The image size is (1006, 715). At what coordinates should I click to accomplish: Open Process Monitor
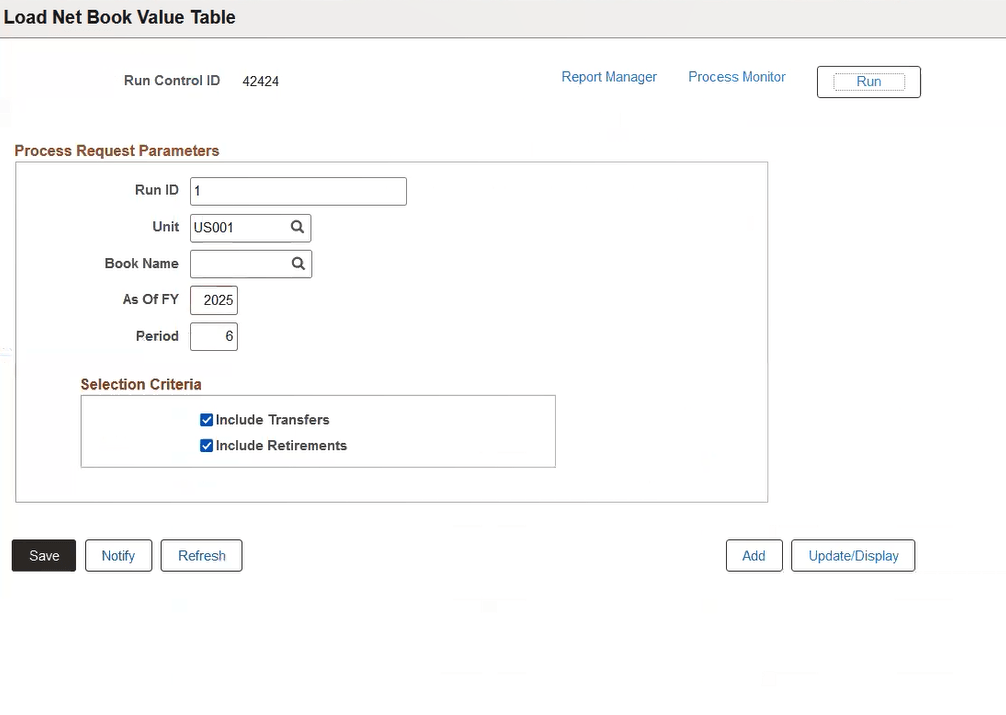[736, 76]
